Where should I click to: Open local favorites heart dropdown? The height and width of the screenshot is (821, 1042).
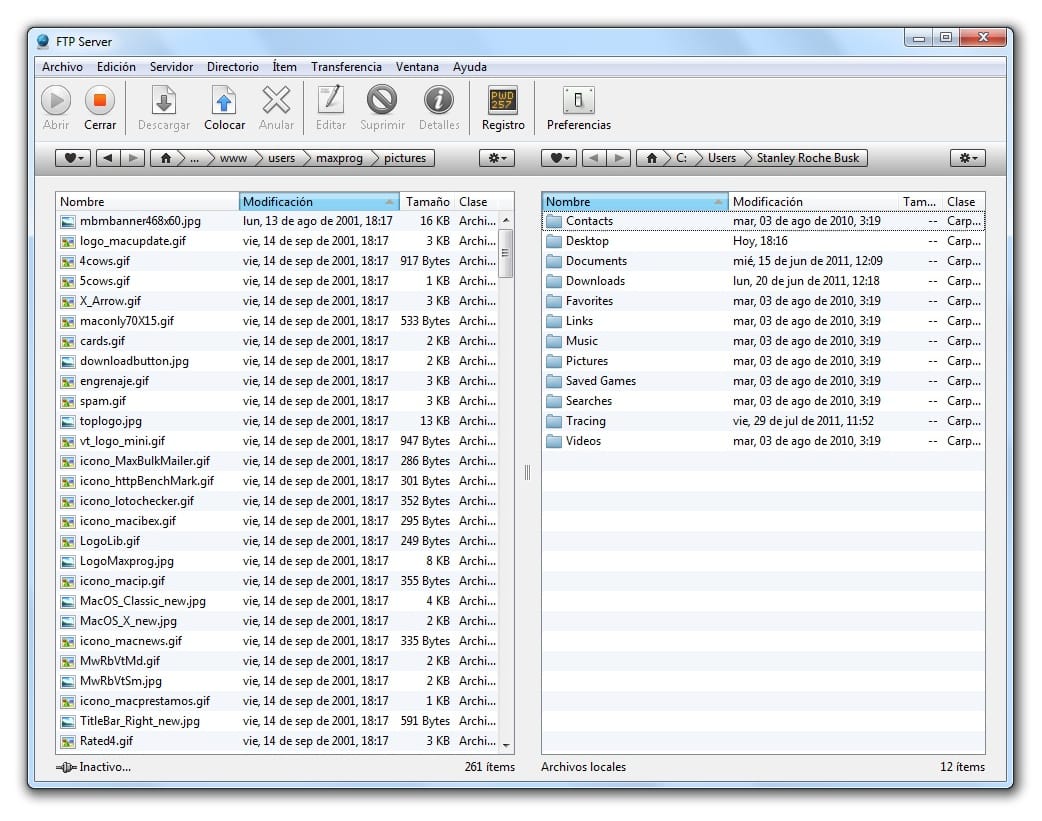(x=559, y=158)
